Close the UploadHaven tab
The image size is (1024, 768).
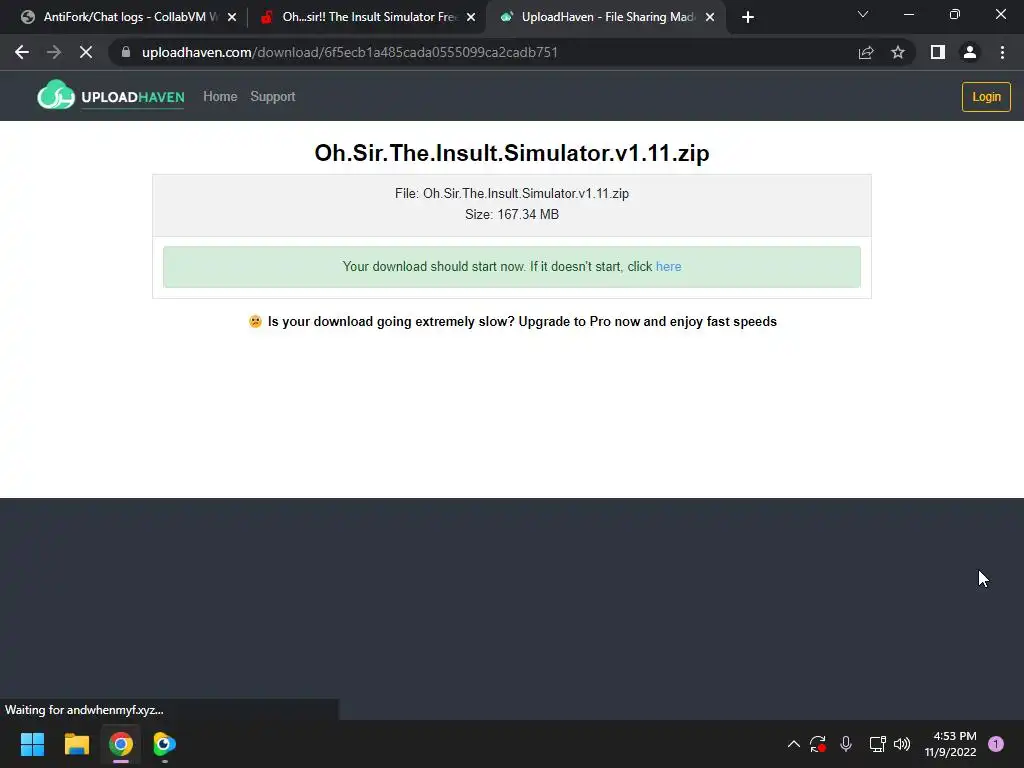point(710,17)
